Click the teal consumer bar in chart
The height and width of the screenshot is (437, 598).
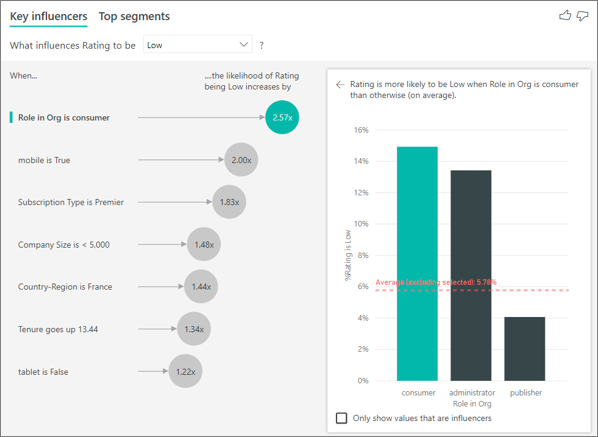(x=417, y=264)
